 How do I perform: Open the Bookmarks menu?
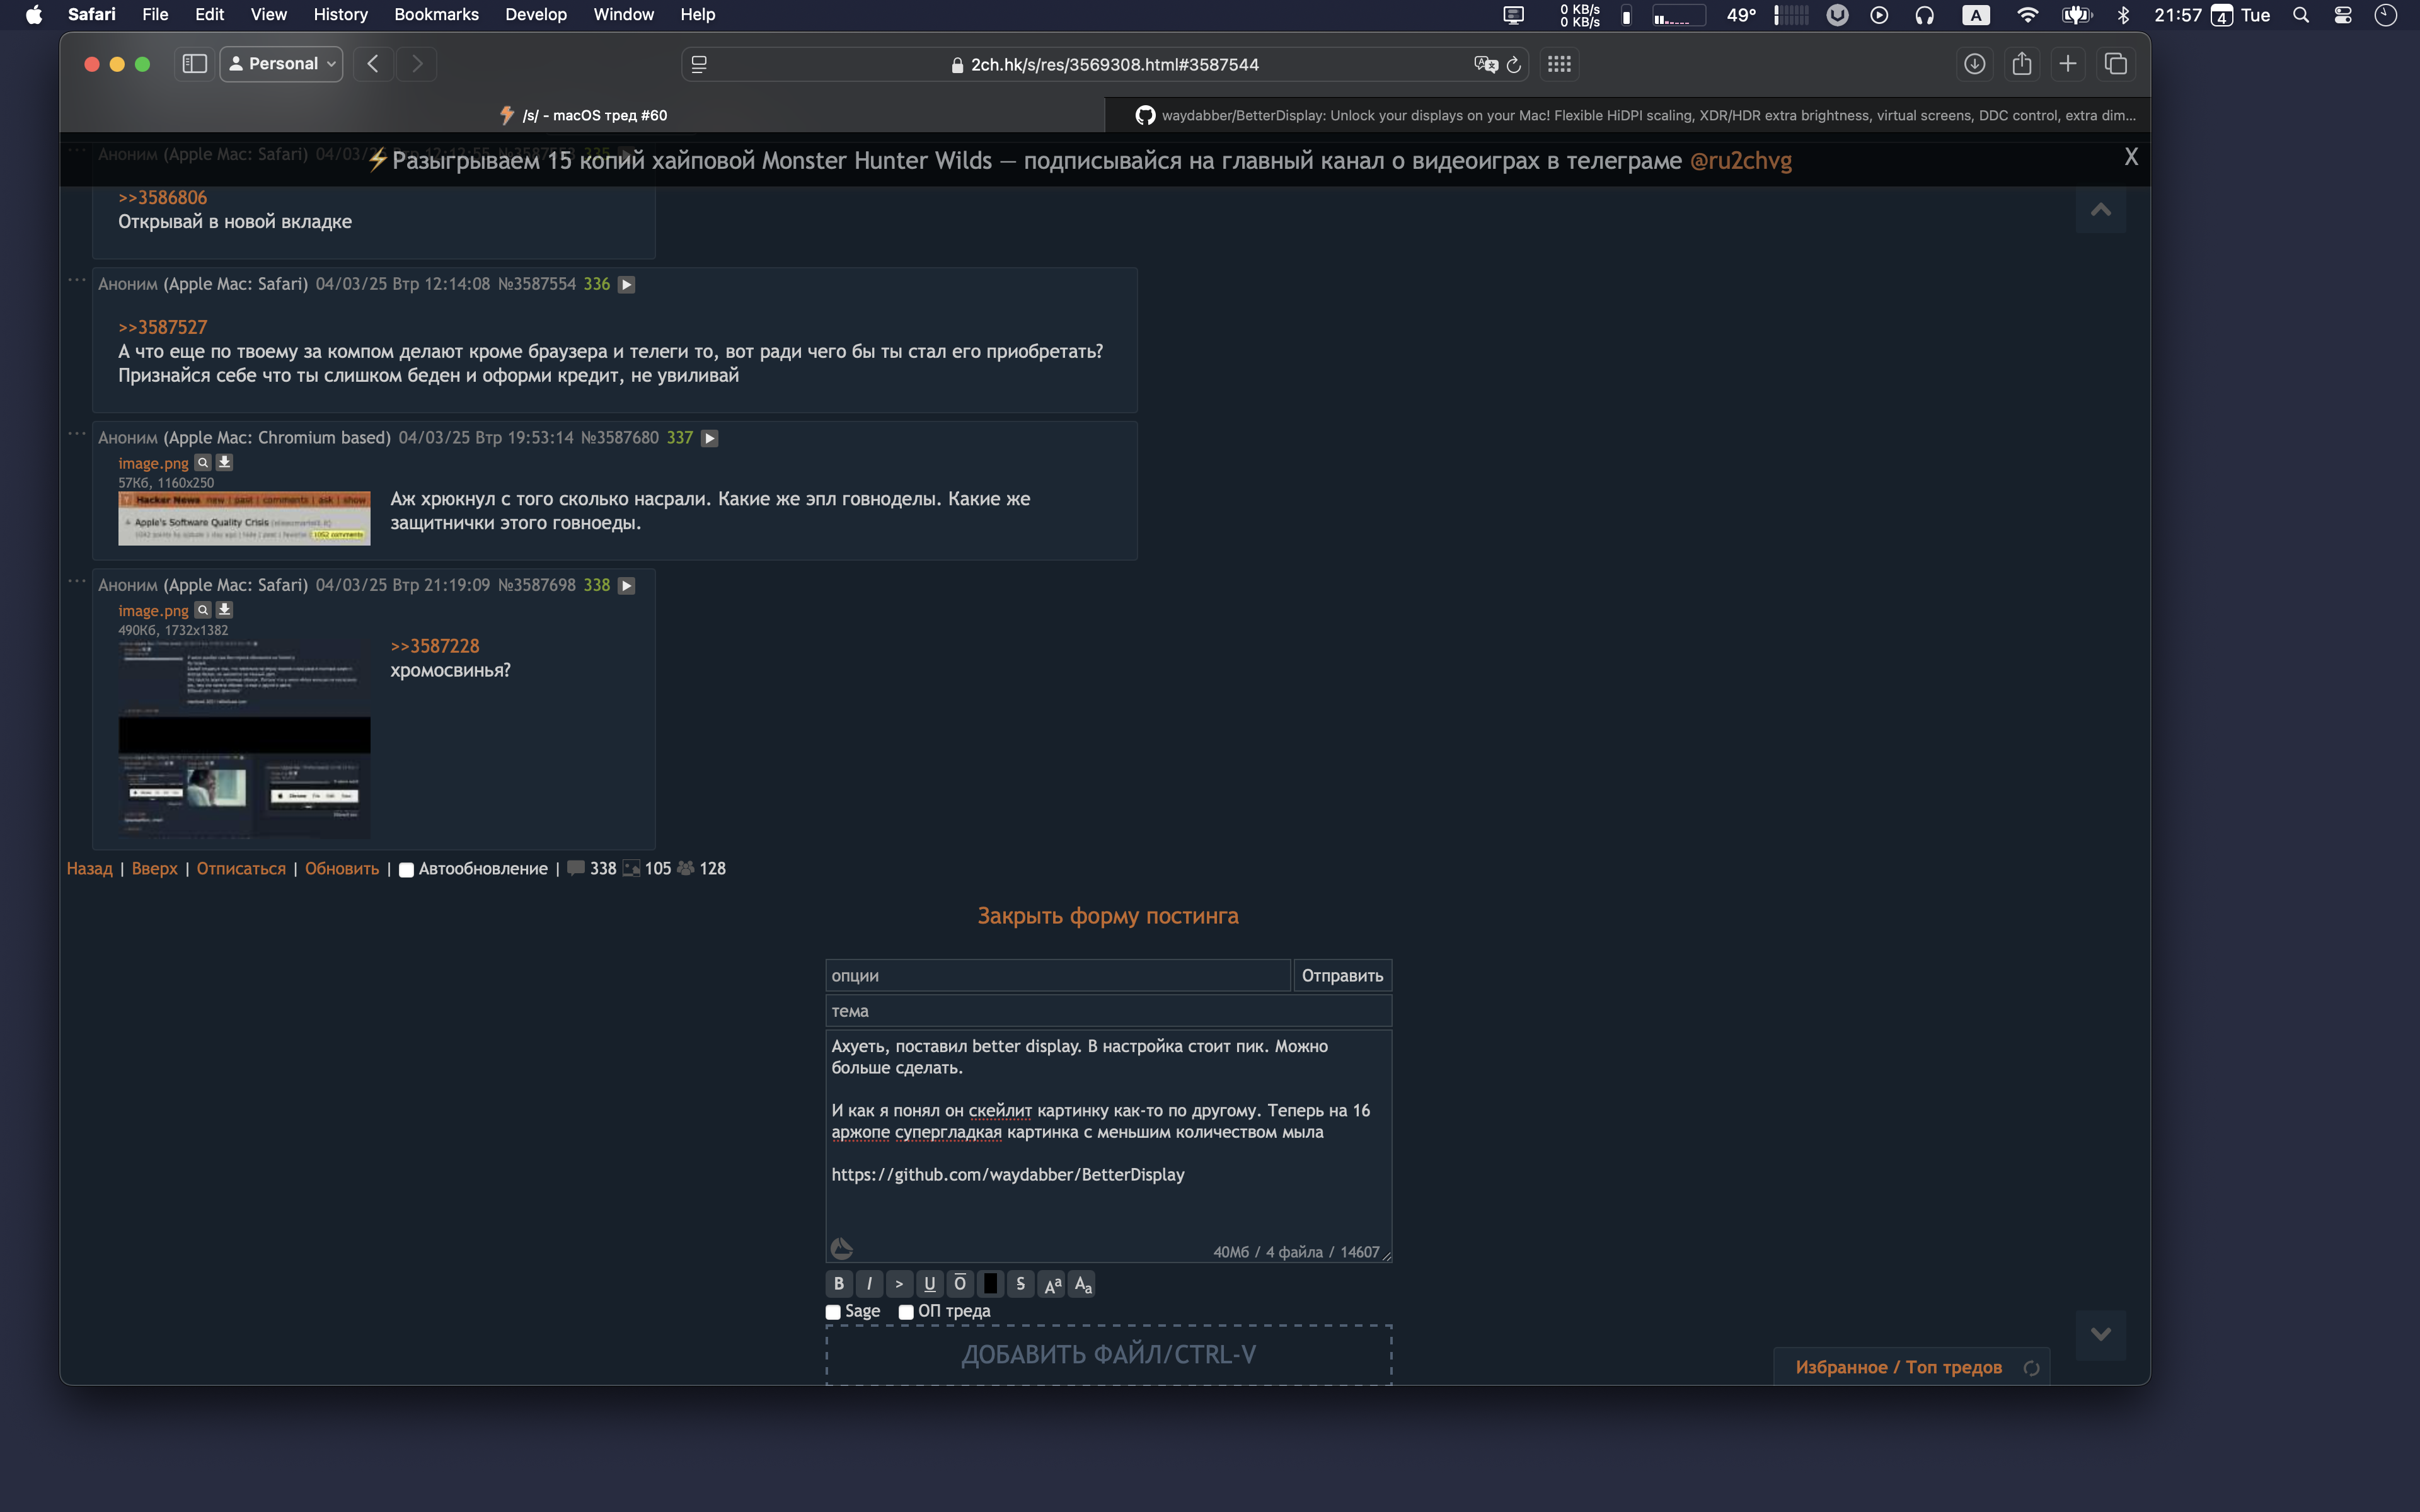(436, 15)
